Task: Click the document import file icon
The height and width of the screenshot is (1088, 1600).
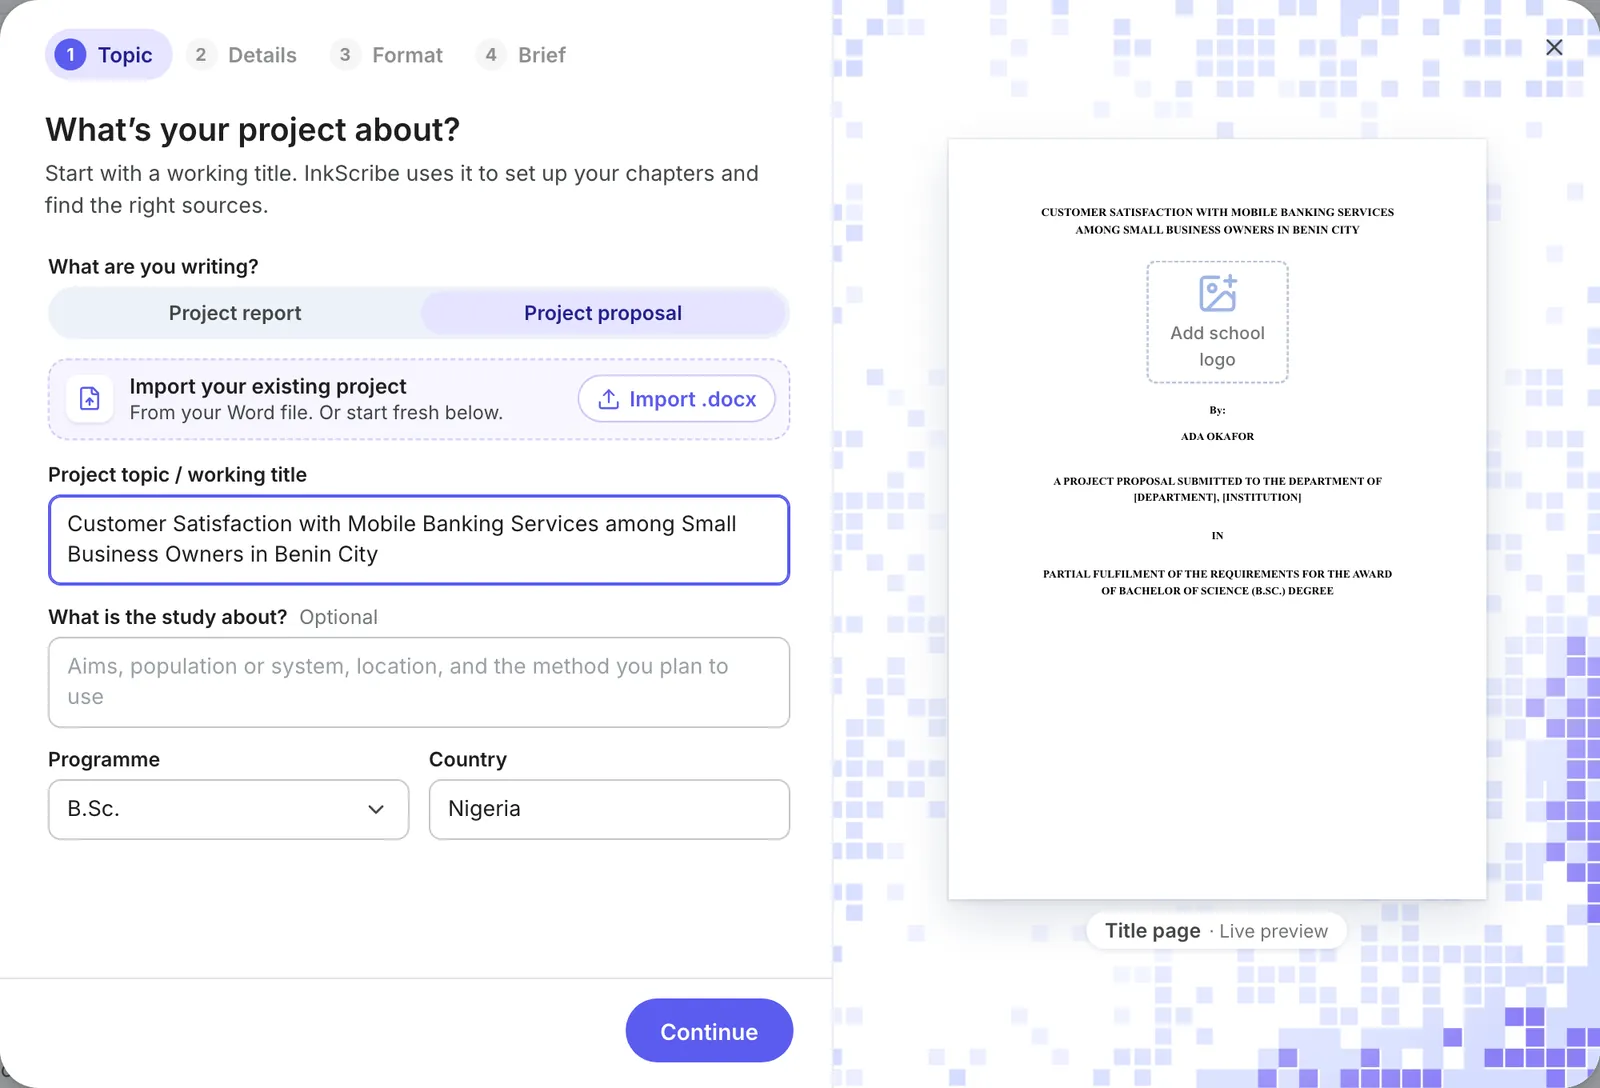Action: 90,399
